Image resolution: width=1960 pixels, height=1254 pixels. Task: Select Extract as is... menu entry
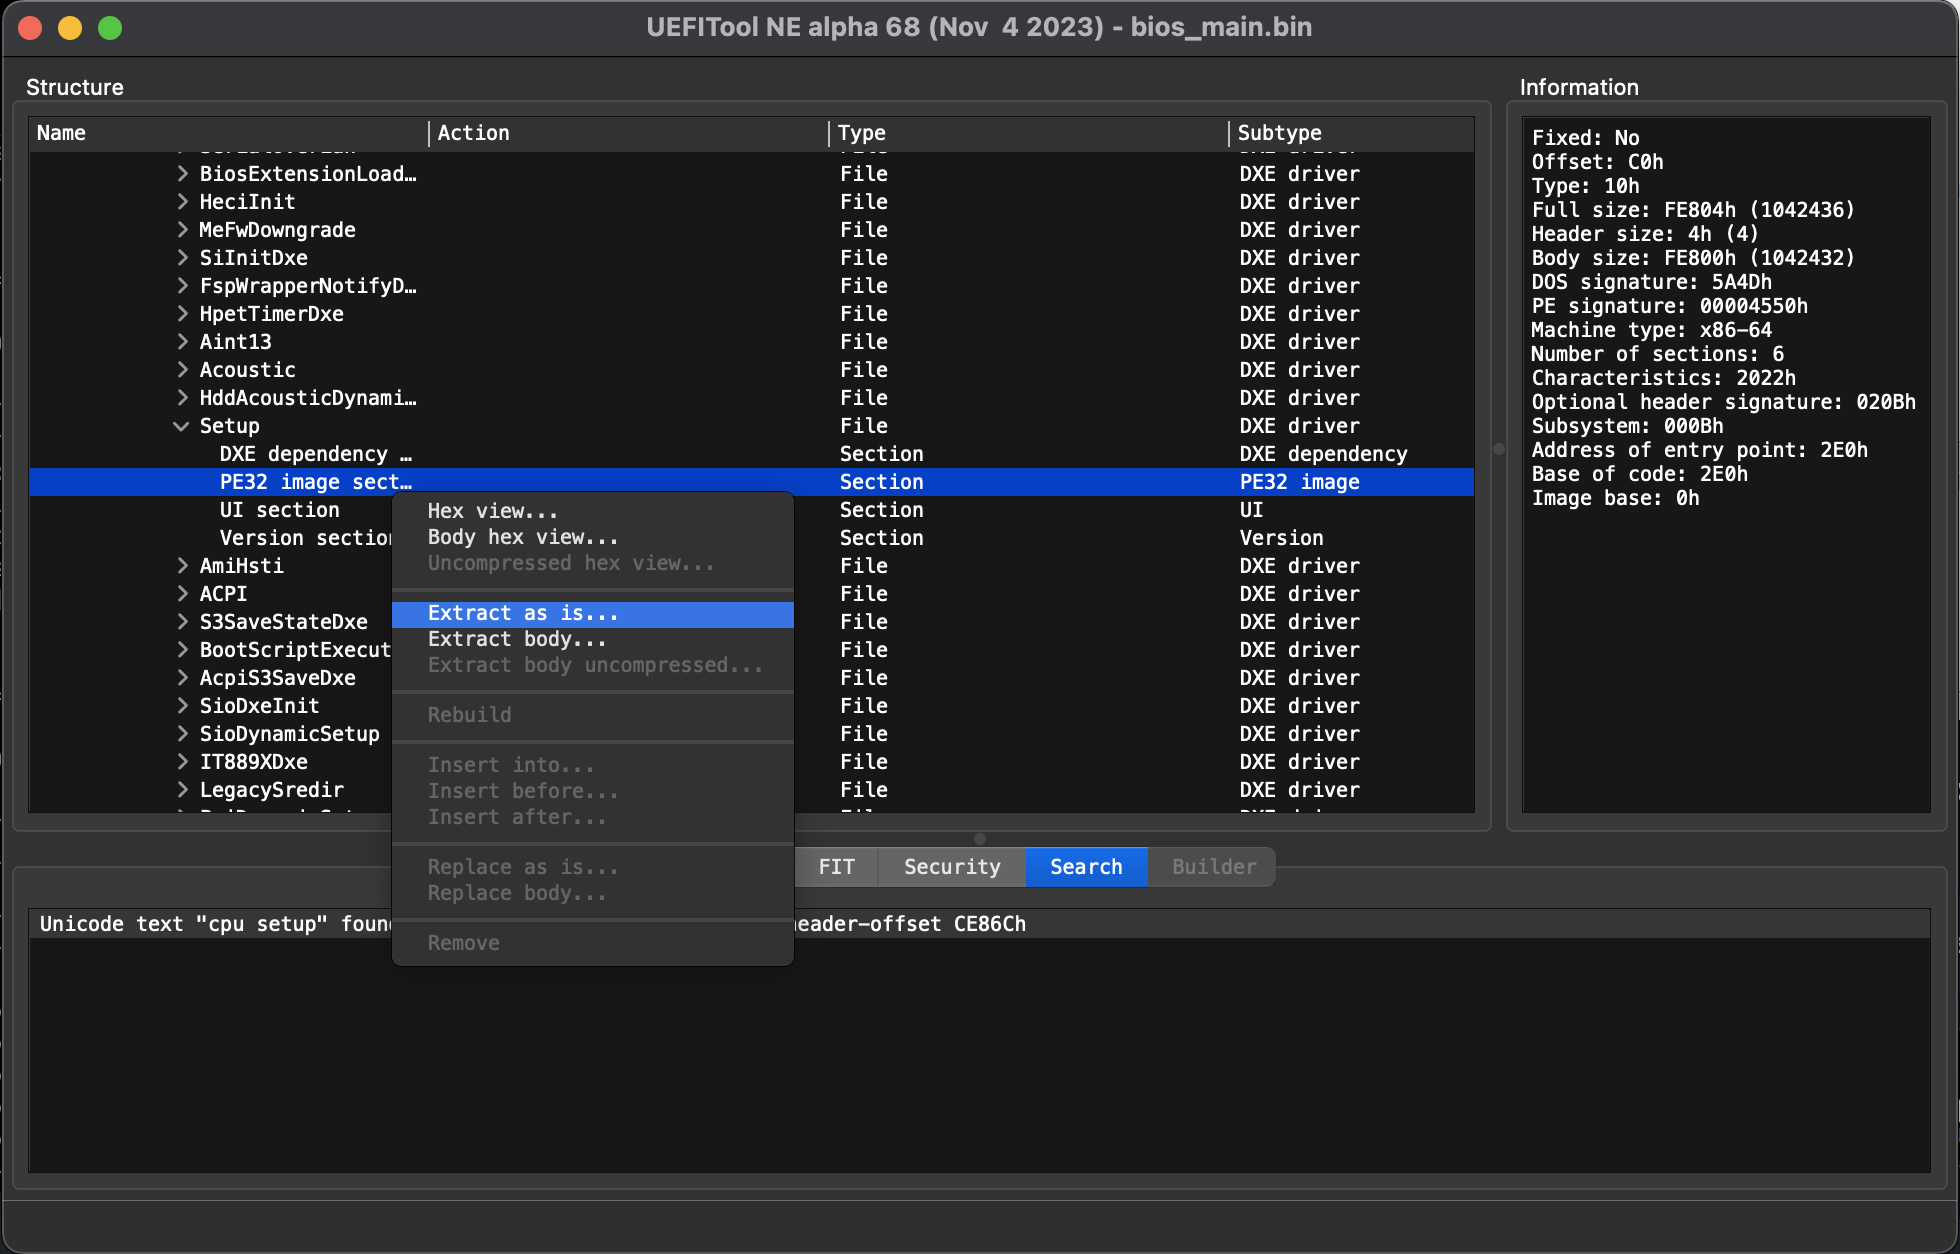point(593,613)
